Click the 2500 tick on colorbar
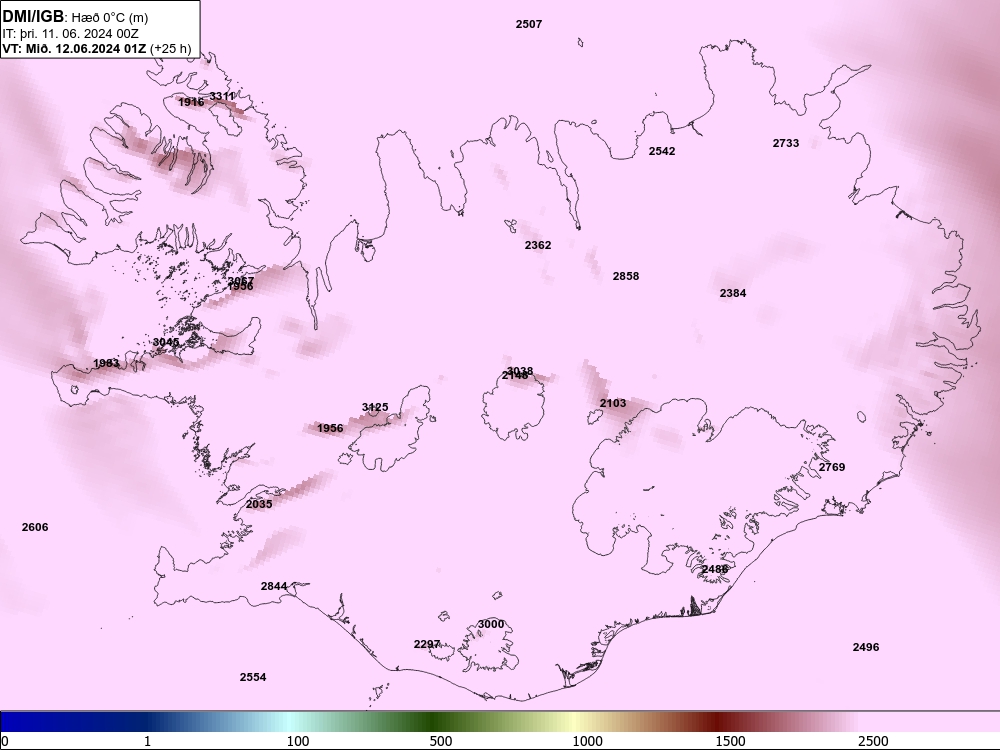 coord(873,741)
